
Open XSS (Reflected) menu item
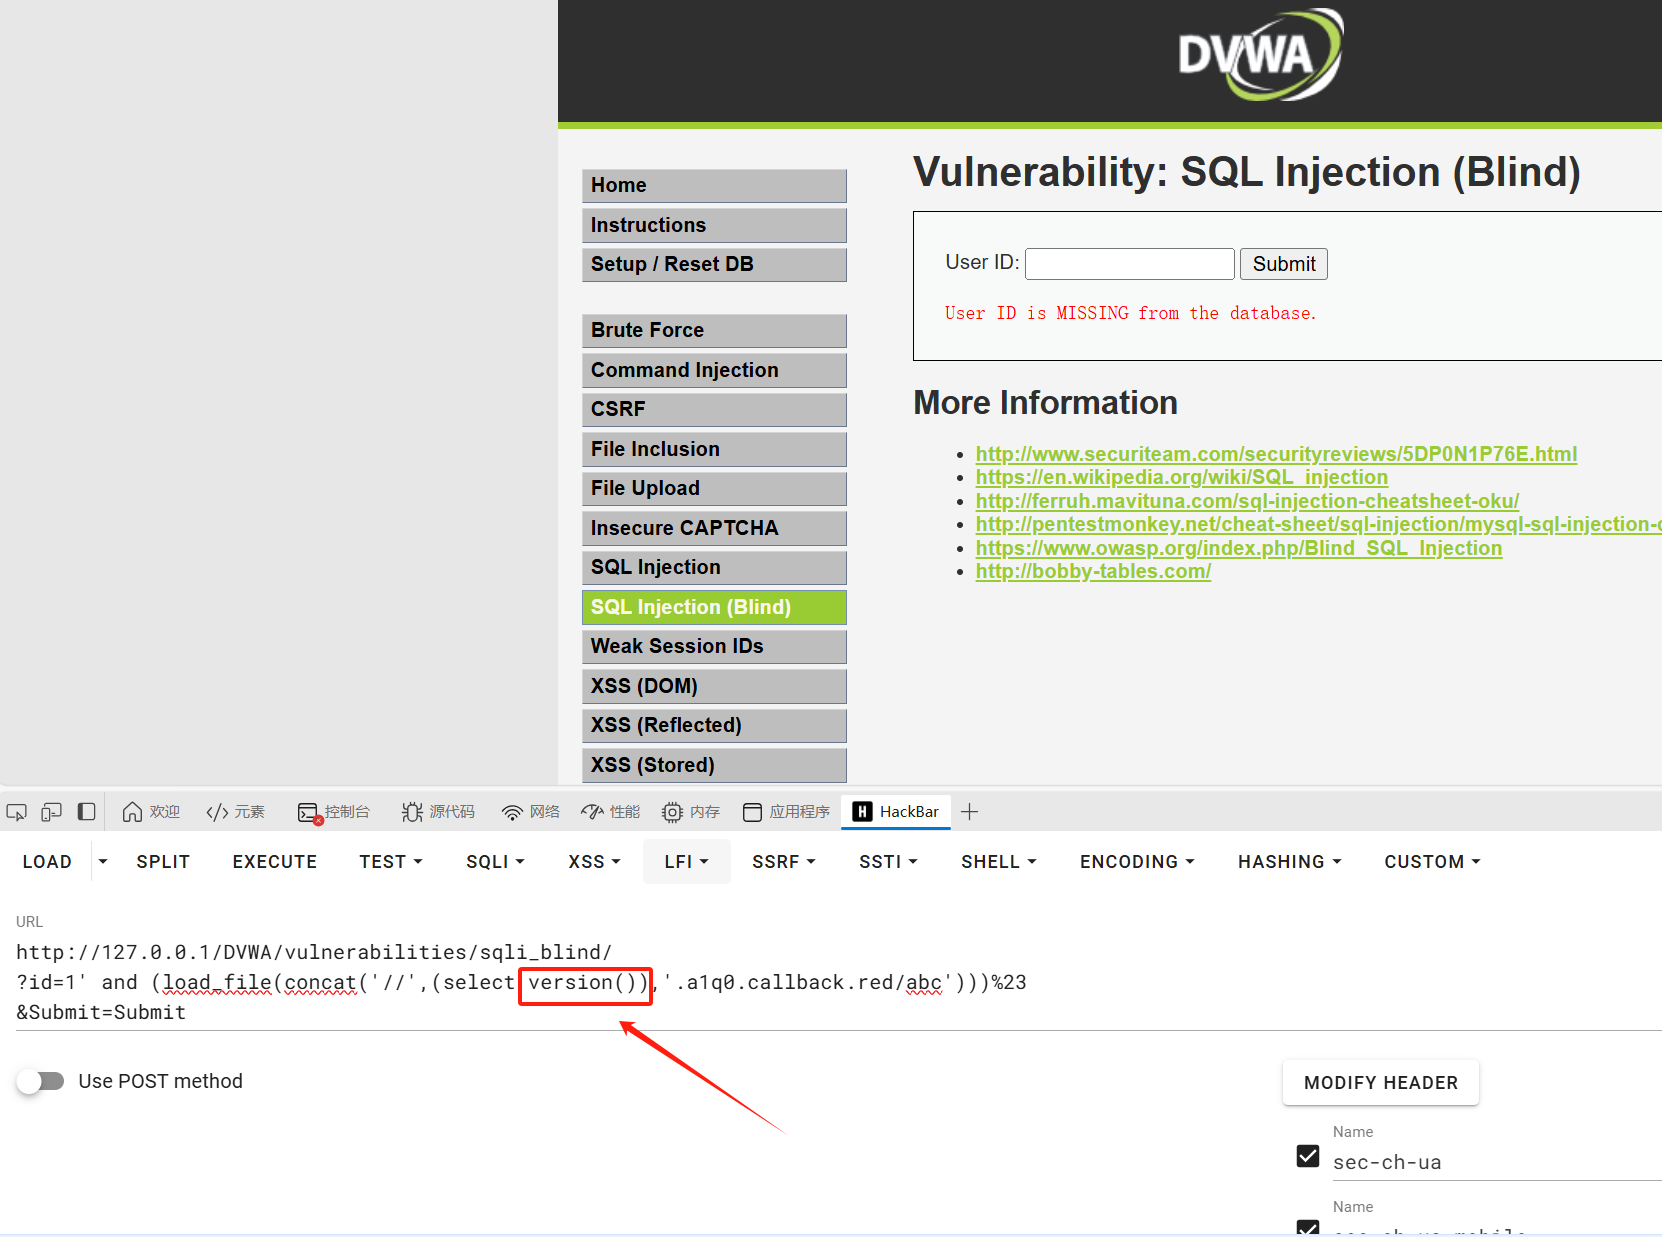point(714,726)
